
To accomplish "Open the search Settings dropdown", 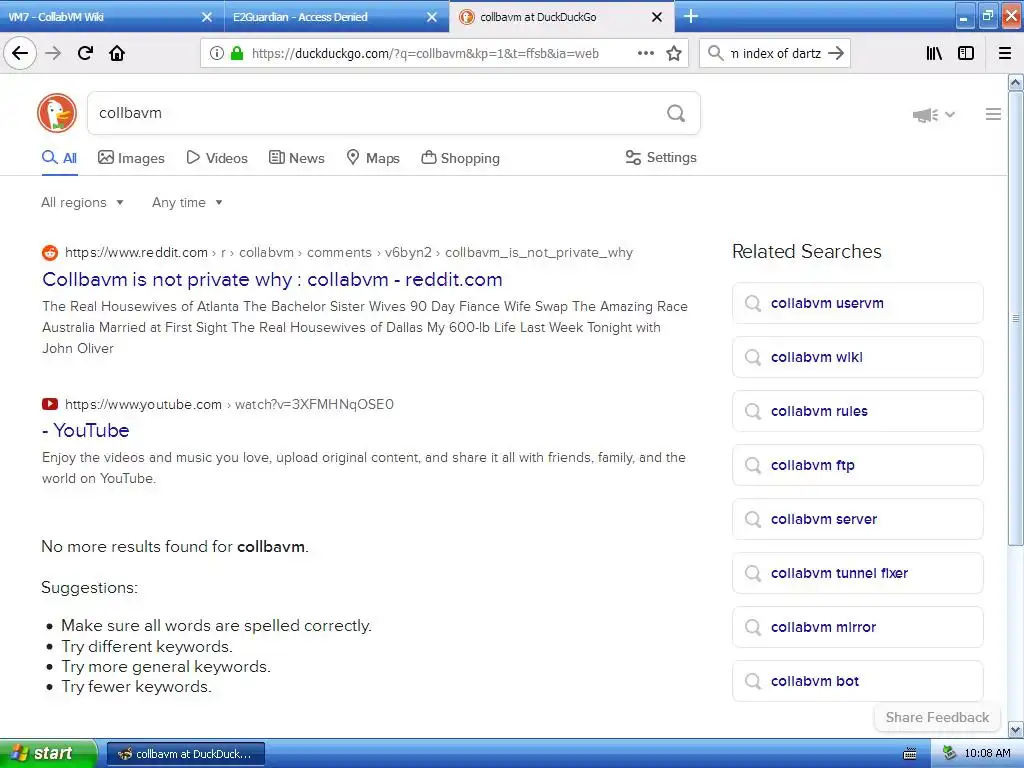I will [661, 157].
